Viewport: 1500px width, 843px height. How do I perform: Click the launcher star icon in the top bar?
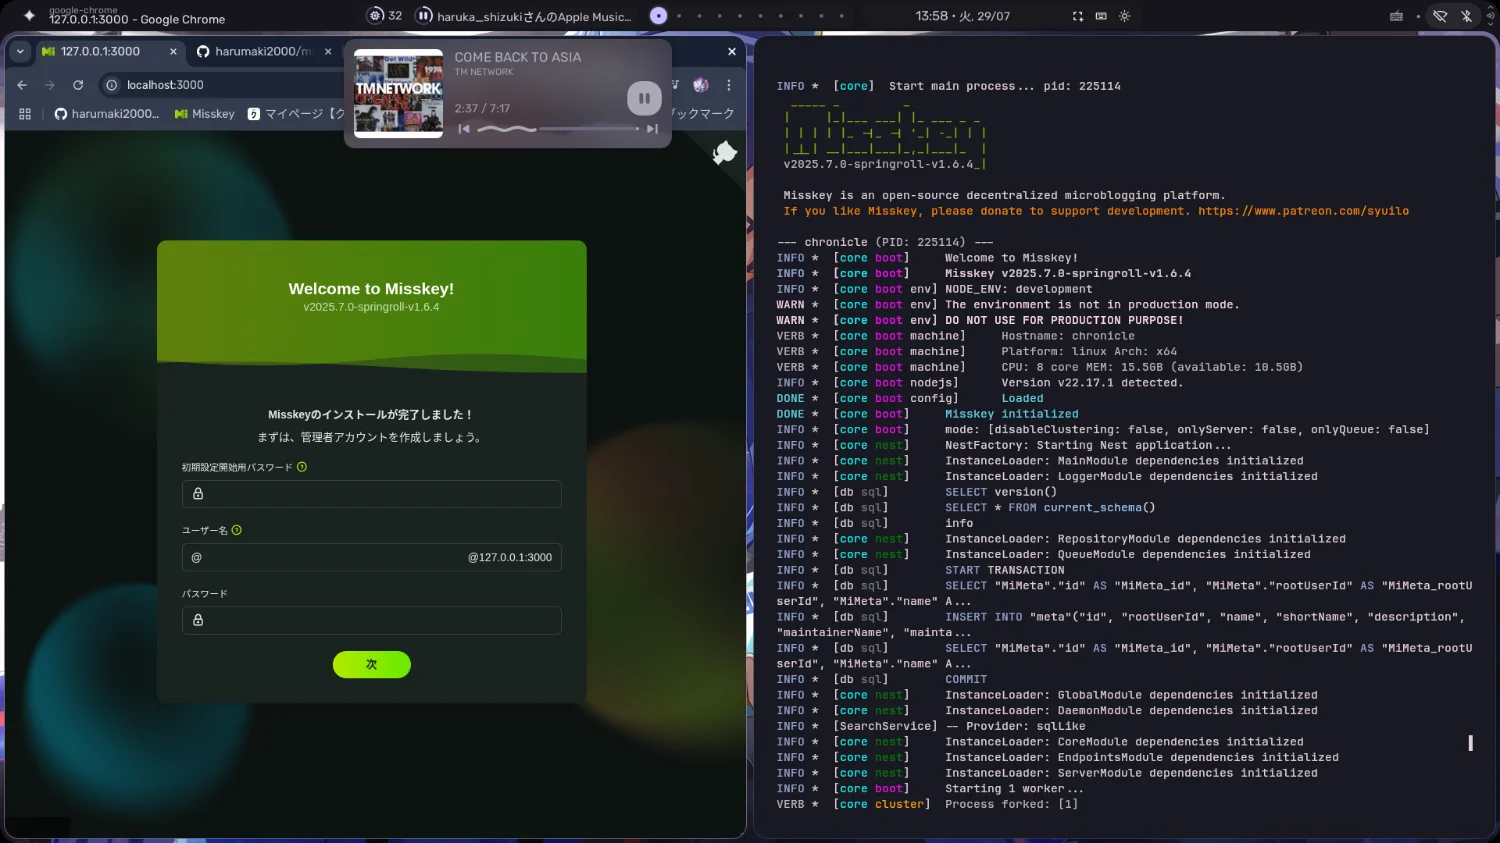point(29,16)
